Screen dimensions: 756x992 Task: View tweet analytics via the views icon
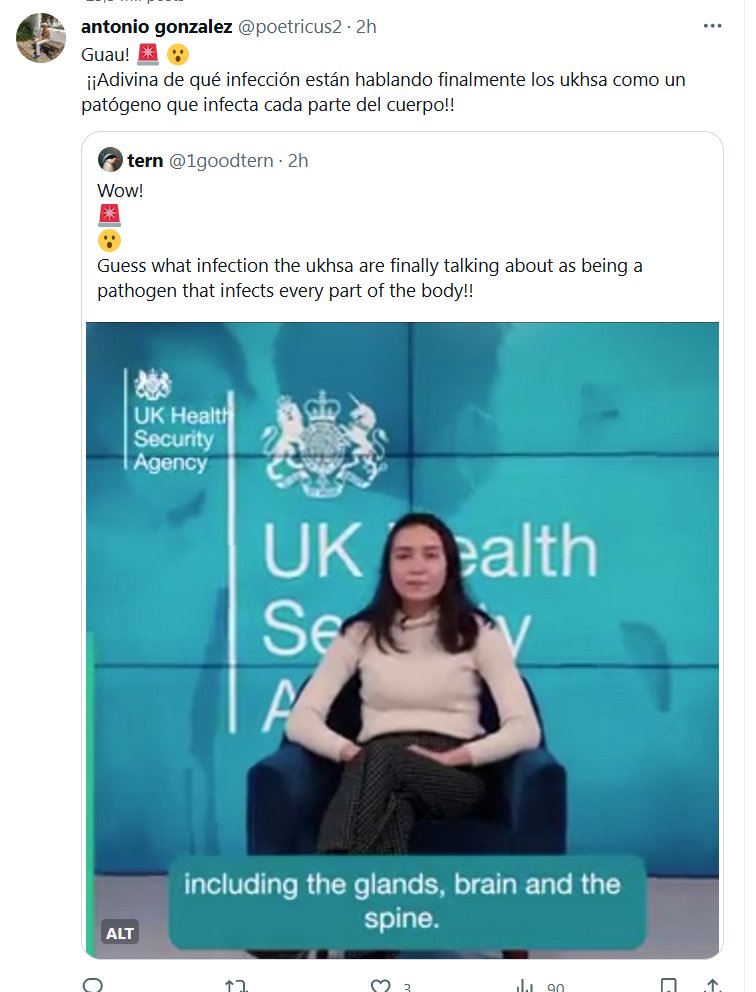pyautogui.click(x=524, y=986)
